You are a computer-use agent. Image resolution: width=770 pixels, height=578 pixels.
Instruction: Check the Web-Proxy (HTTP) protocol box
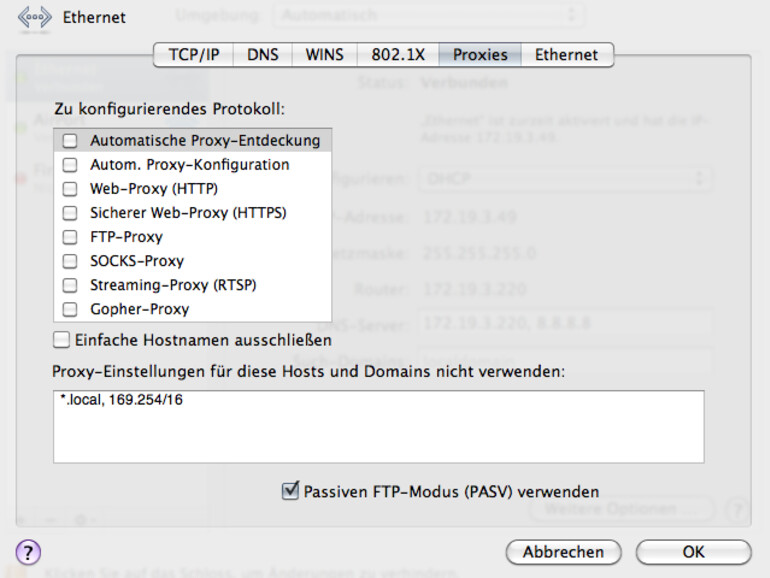(x=70, y=189)
